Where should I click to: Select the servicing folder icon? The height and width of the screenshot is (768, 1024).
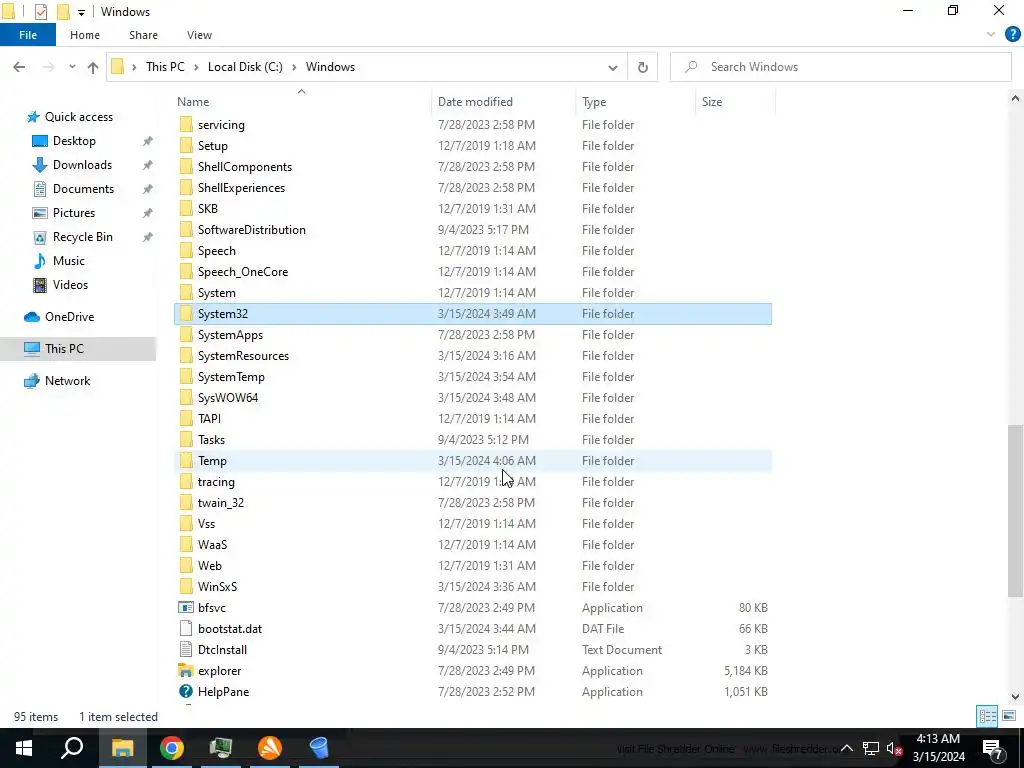pyautogui.click(x=186, y=125)
